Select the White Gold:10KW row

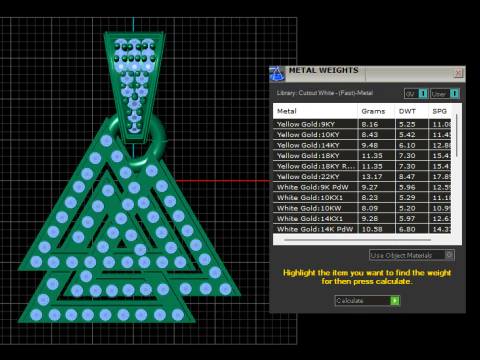coord(362,208)
